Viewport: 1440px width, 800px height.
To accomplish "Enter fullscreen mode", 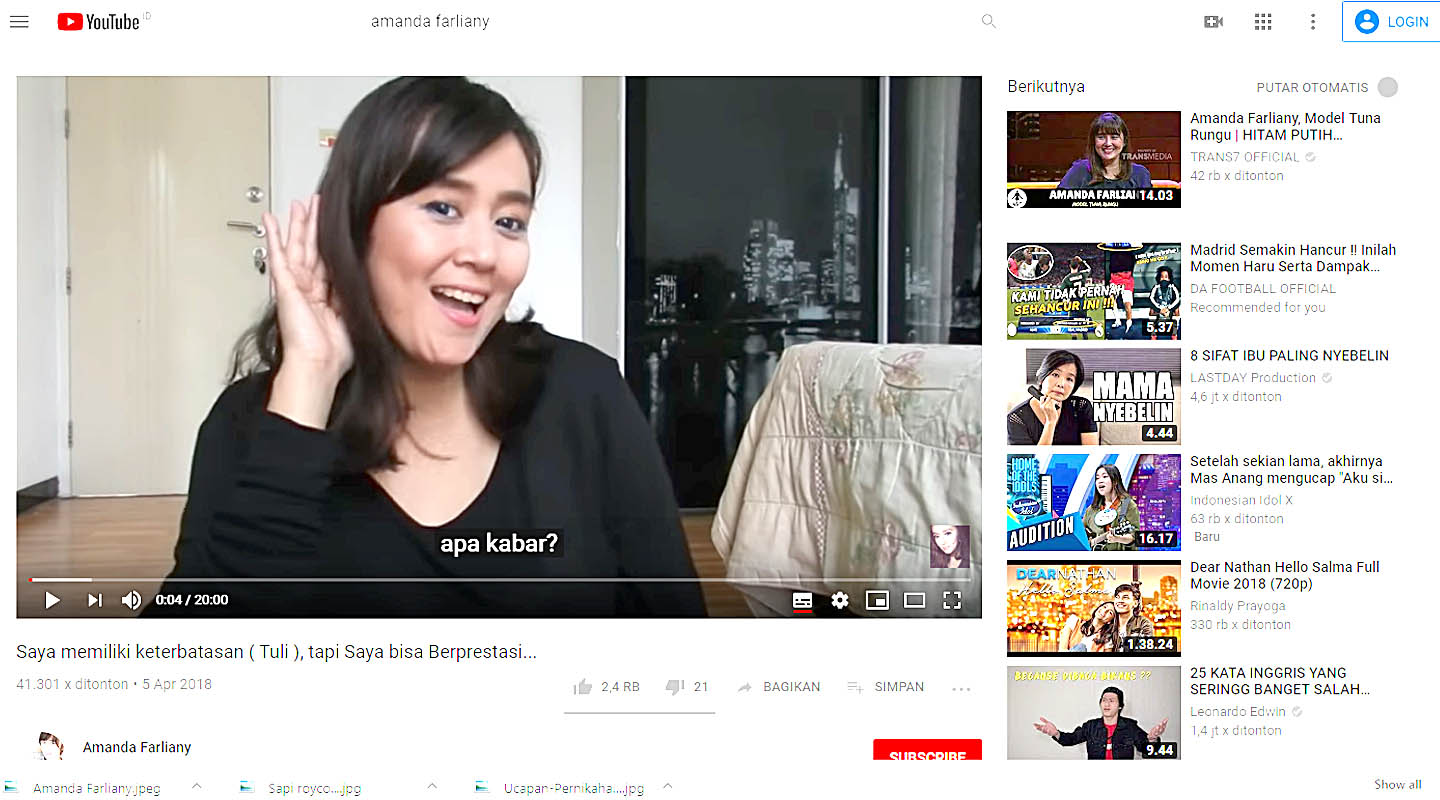I will [x=952, y=600].
